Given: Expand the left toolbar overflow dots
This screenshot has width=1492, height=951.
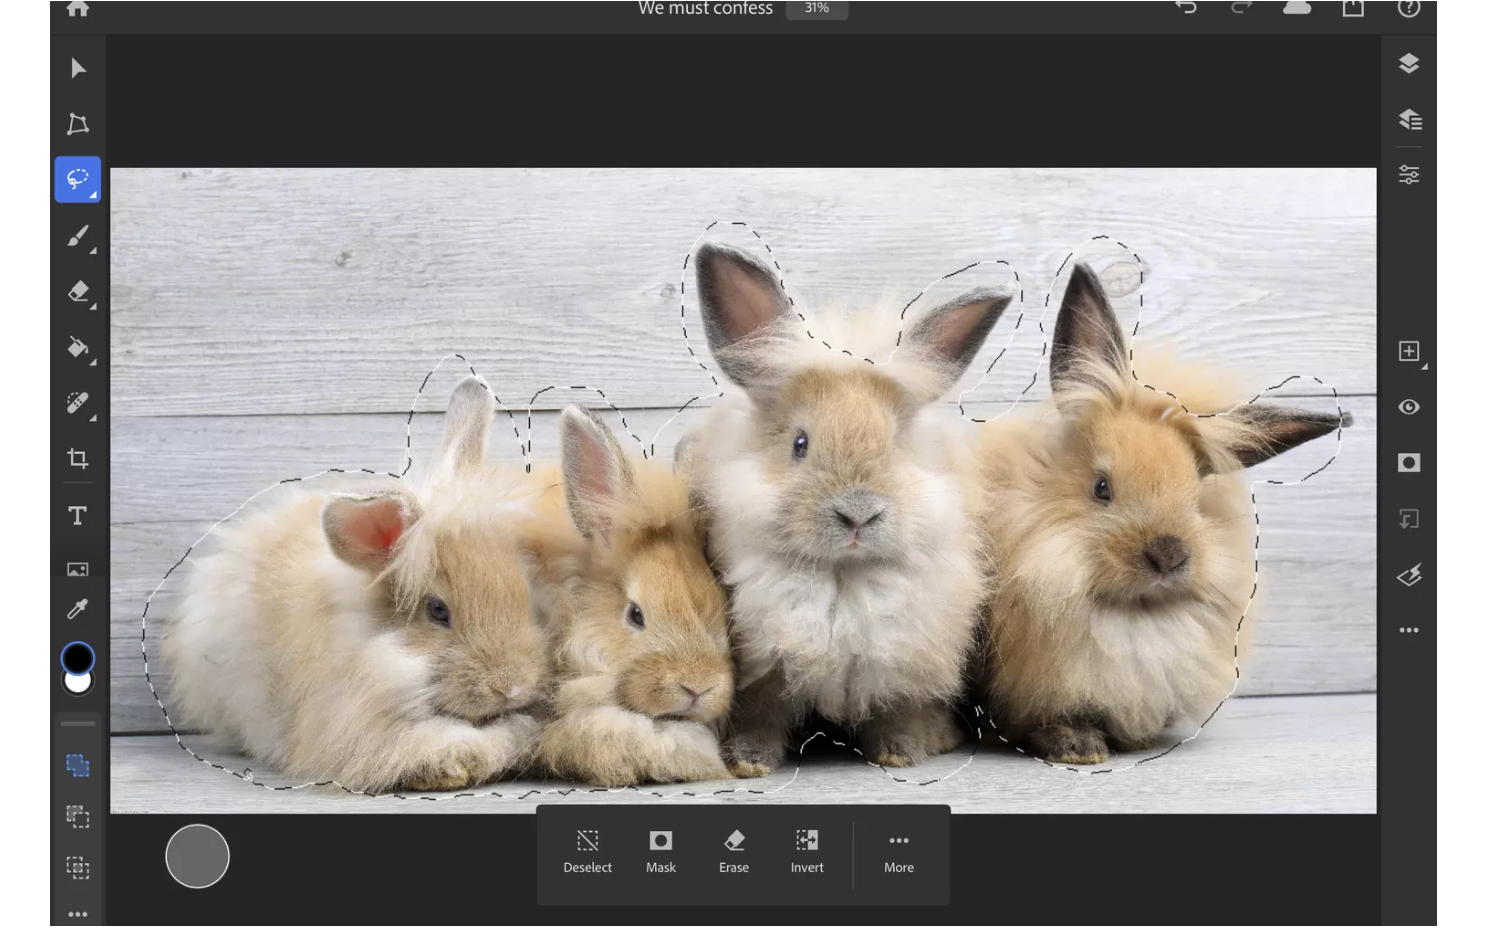Looking at the screenshot, I should pyautogui.click(x=78, y=913).
